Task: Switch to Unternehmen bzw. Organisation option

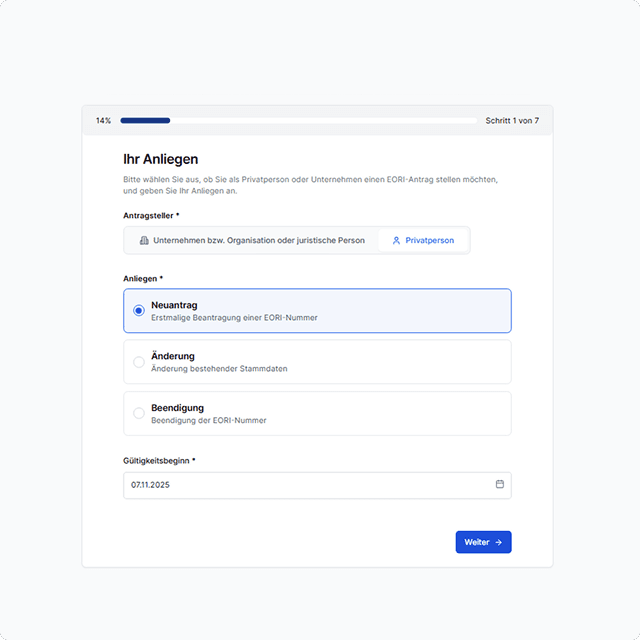Action: coord(251,241)
